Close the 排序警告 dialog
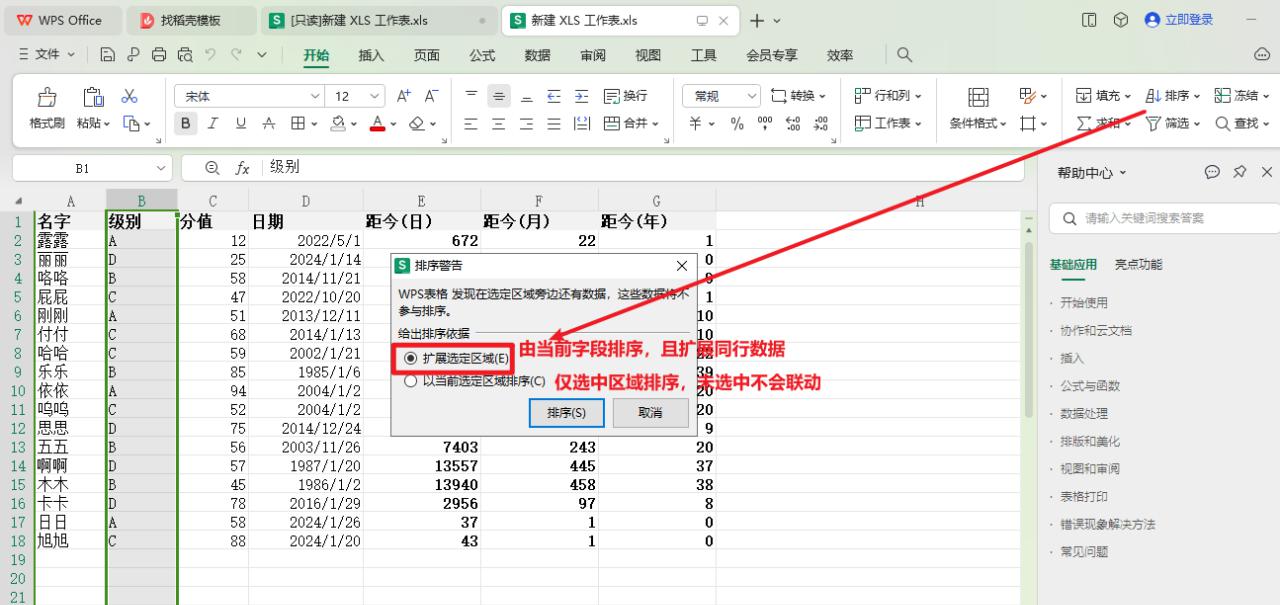This screenshot has width=1280, height=605. coord(682,266)
